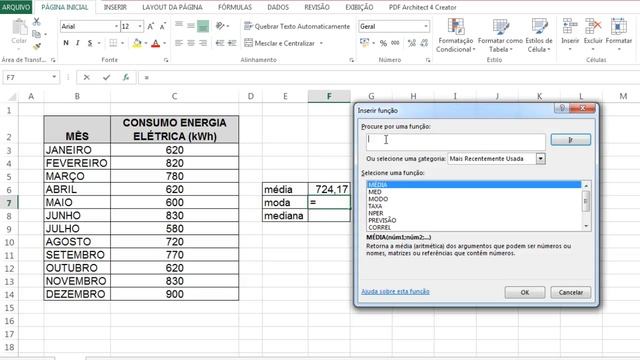Open the ARQUIVO tab
The width and height of the screenshot is (640, 360).
click(x=16, y=7)
